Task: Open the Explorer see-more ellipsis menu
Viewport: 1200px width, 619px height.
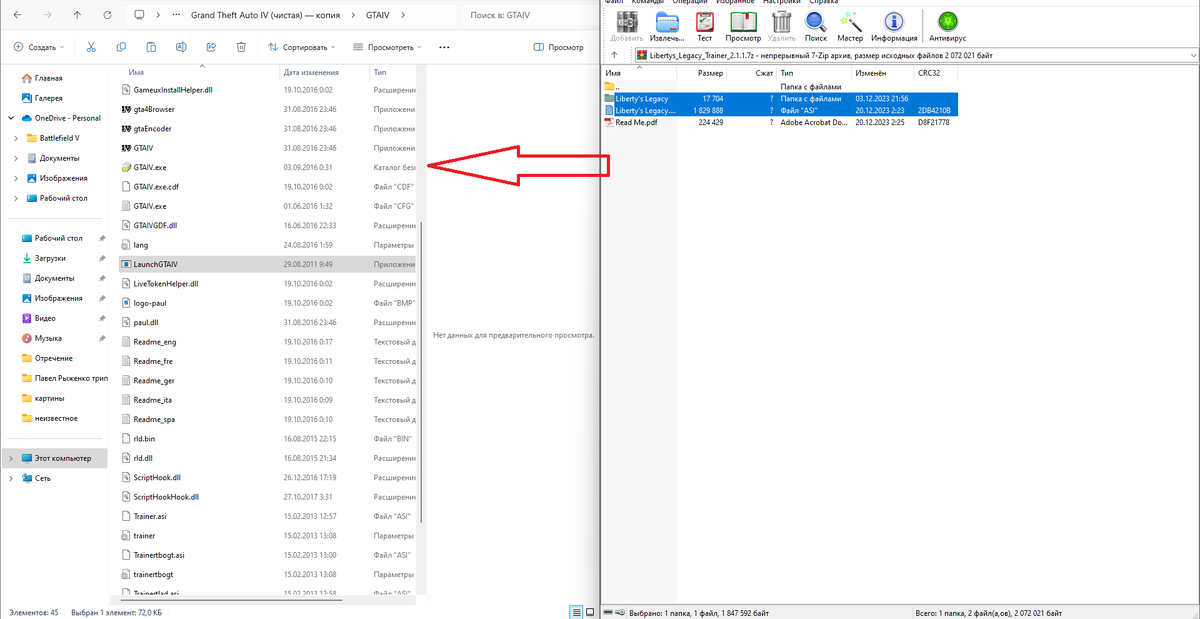Action: [x=444, y=47]
